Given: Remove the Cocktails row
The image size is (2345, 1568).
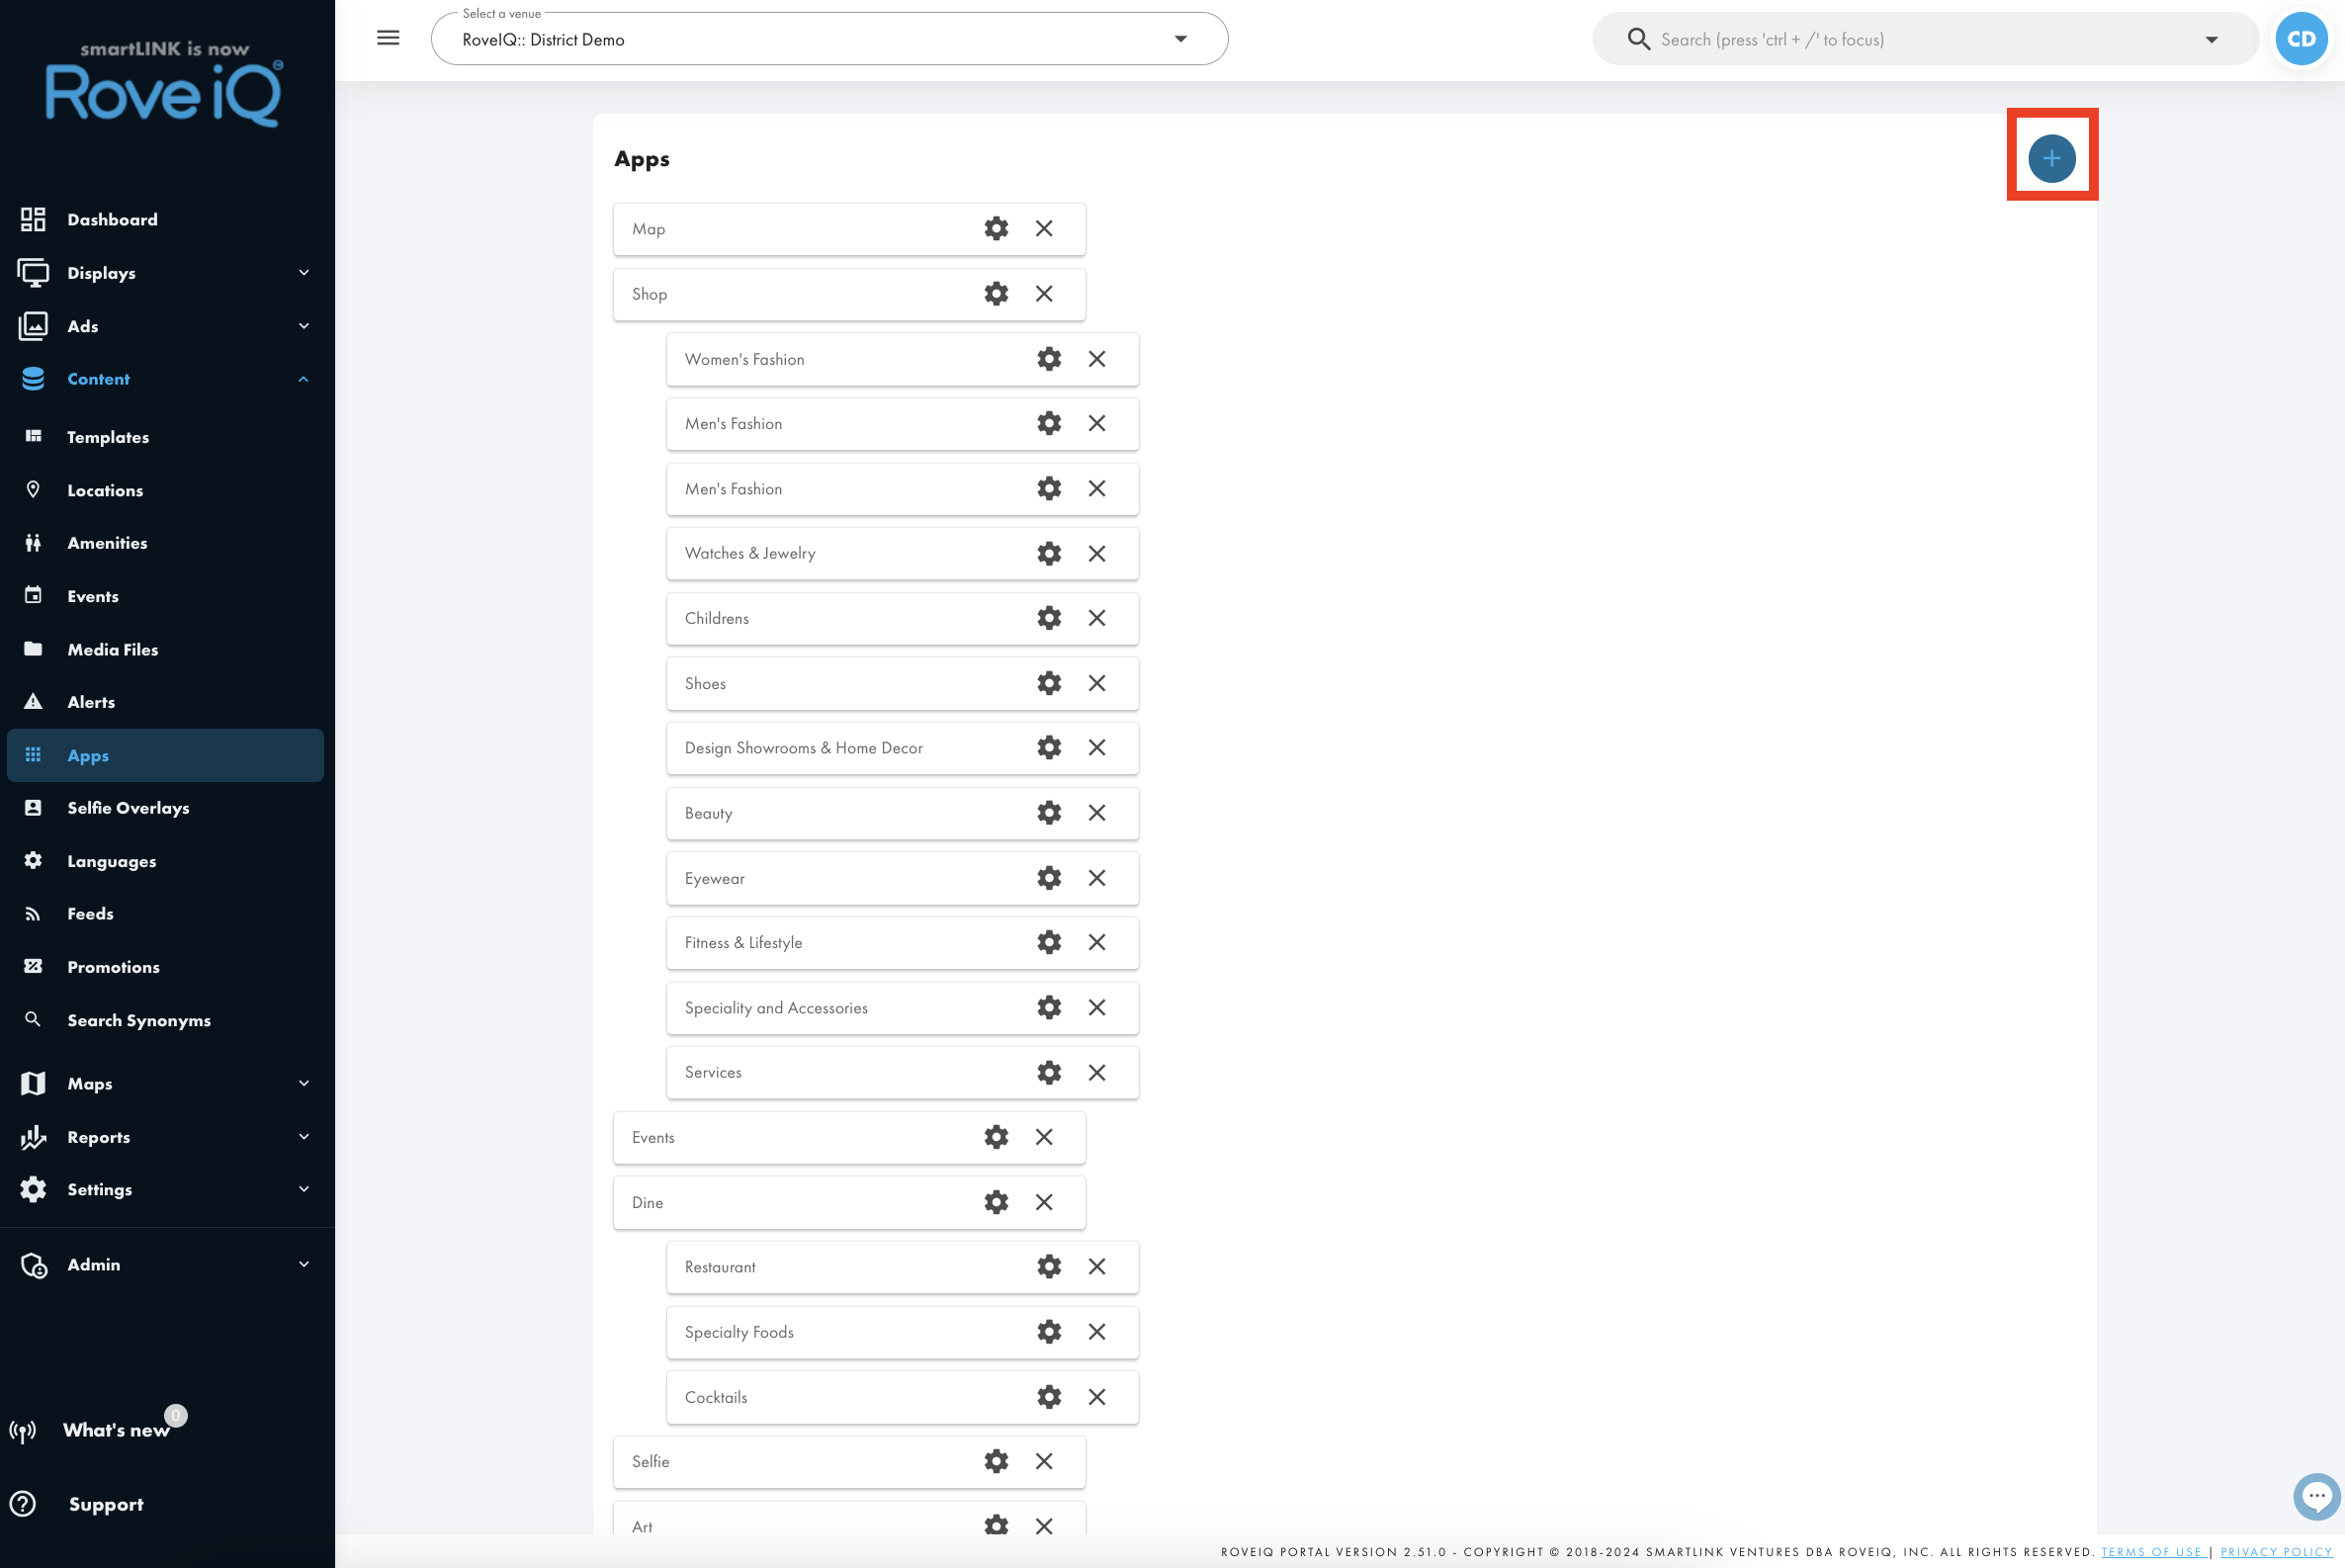Looking at the screenshot, I should pos(1097,1396).
